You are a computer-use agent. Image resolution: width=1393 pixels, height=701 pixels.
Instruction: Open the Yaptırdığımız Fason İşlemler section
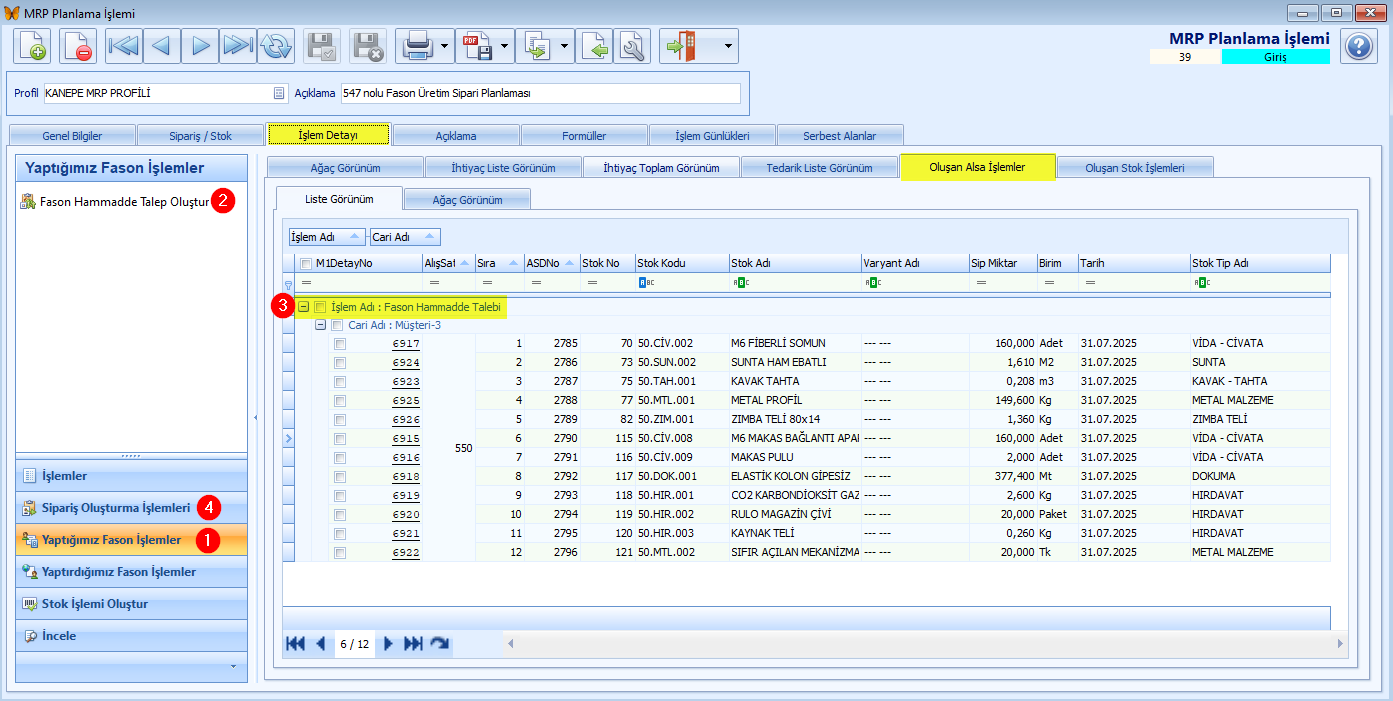(132, 572)
